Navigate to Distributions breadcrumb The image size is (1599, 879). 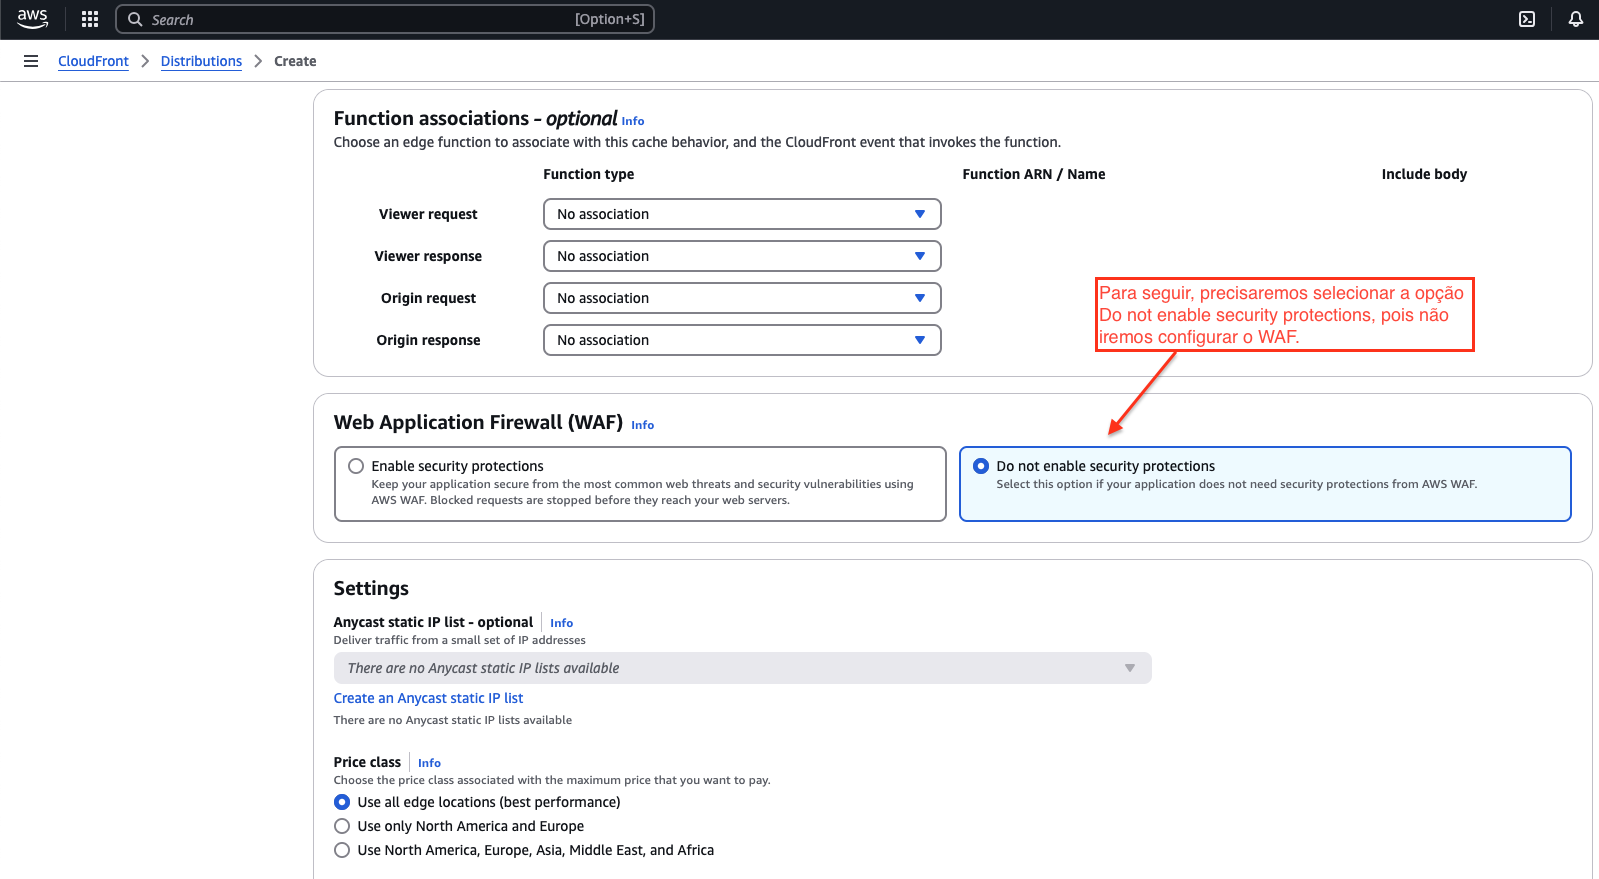(201, 61)
